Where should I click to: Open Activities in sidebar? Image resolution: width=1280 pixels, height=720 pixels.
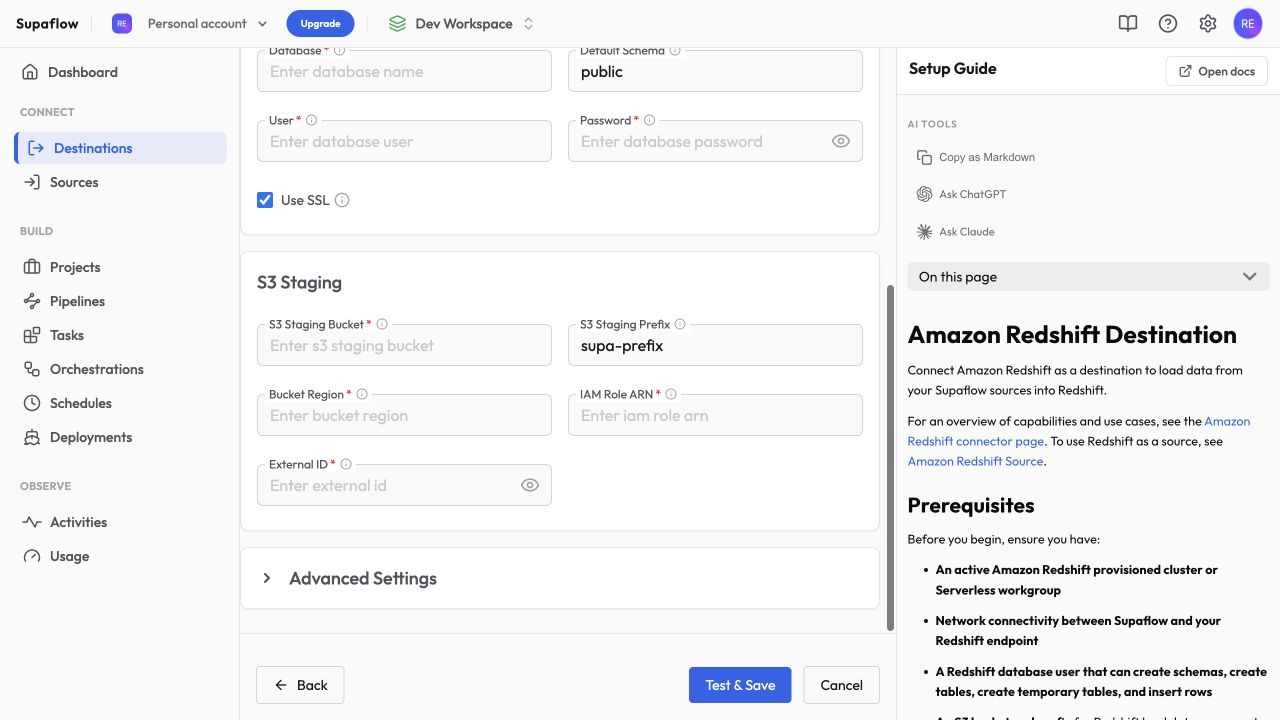pos(120,522)
